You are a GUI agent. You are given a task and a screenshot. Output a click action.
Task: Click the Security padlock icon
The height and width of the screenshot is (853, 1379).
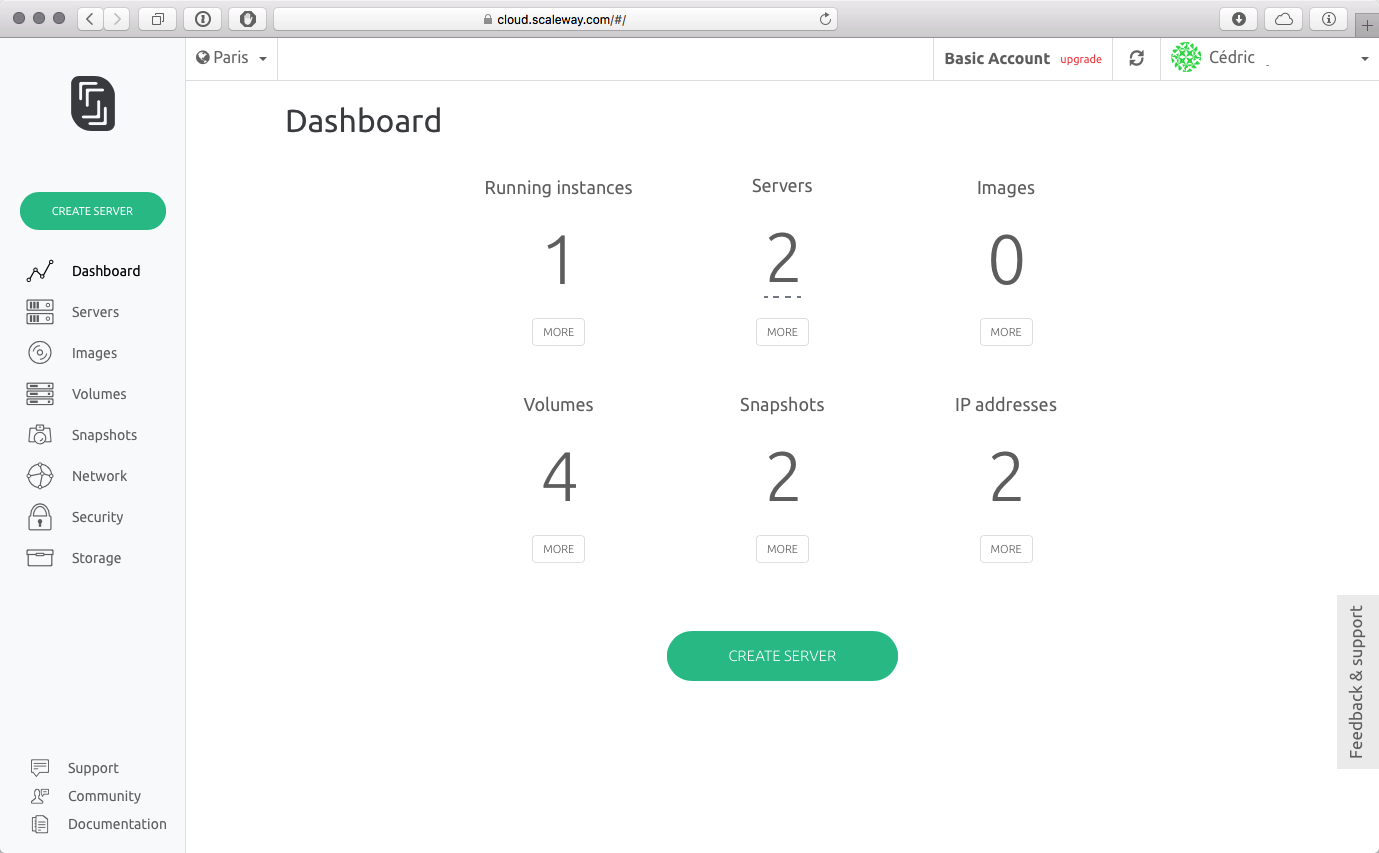pyautogui.click(x=40, y=517)
